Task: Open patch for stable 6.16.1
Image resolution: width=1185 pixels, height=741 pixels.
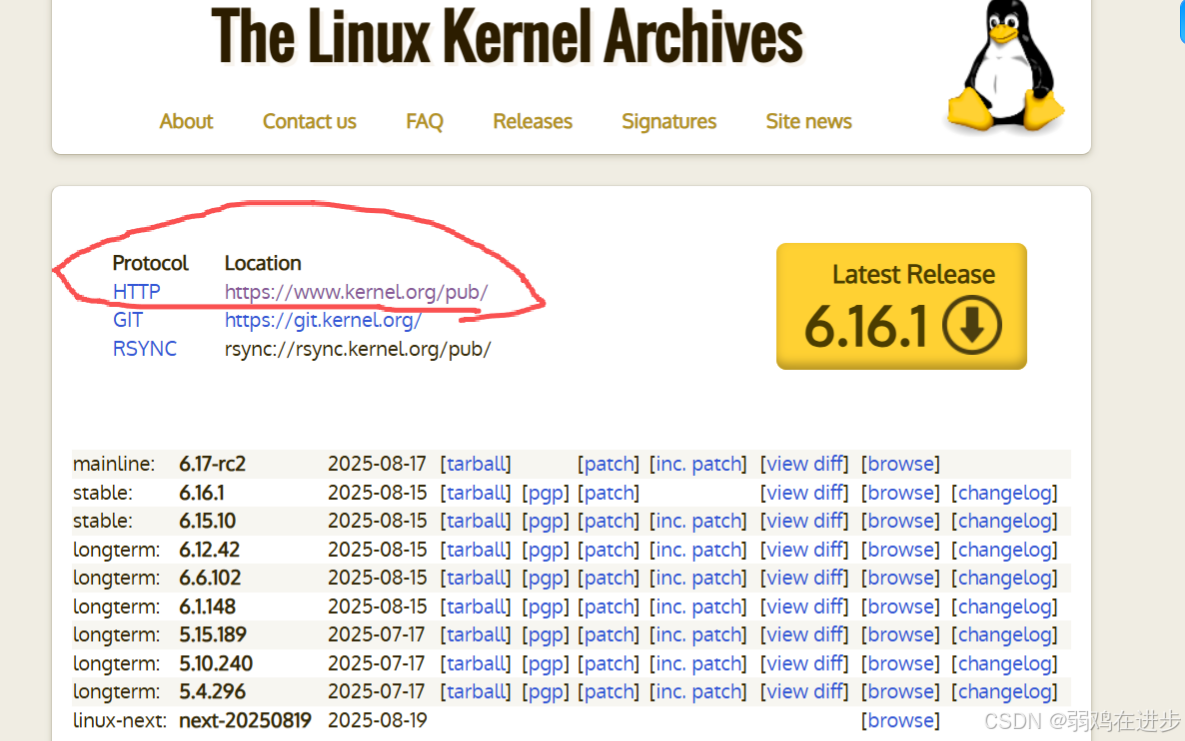Action: pos(608,493)
